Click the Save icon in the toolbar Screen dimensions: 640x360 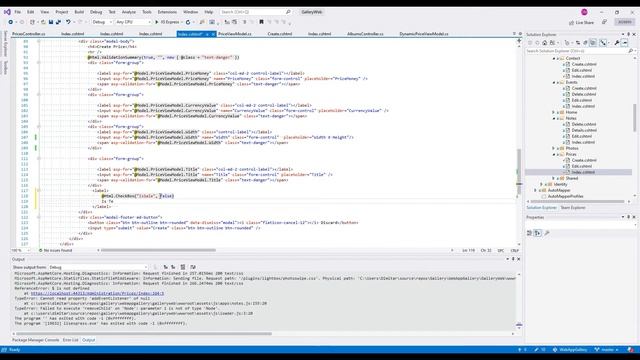point(51,22)
